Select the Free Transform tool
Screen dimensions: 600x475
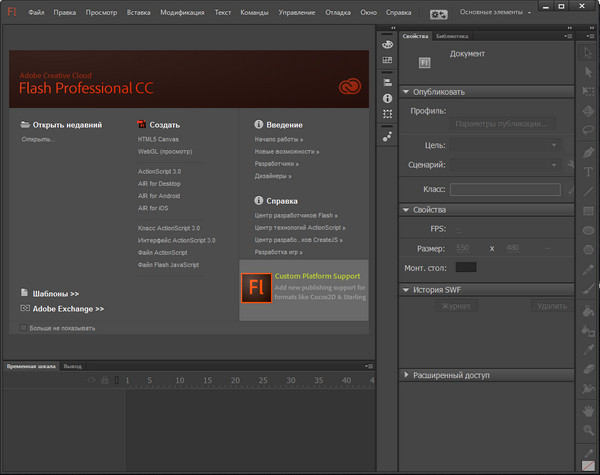[588, 91]
